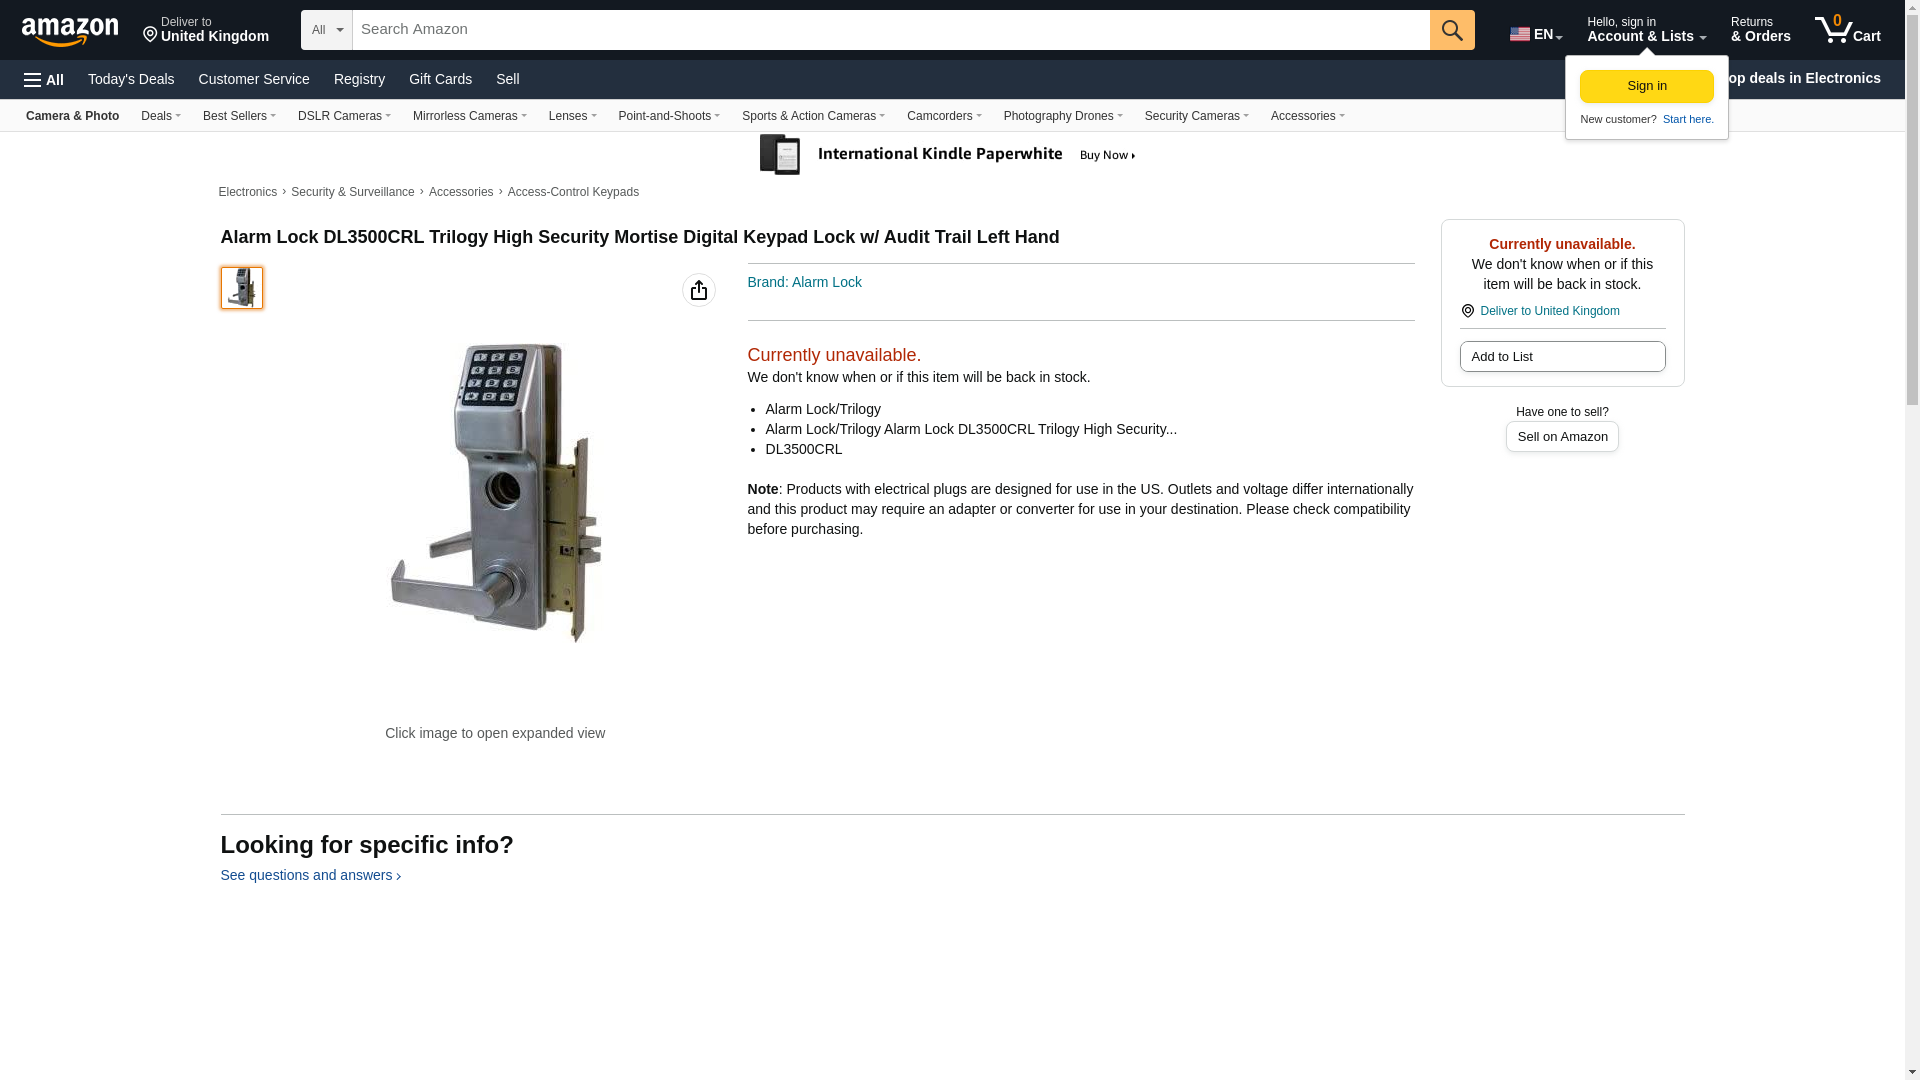Click into the Search Amazon field
The width and height of the screenshot is (1920, 1080).
(x=891, y=30)
